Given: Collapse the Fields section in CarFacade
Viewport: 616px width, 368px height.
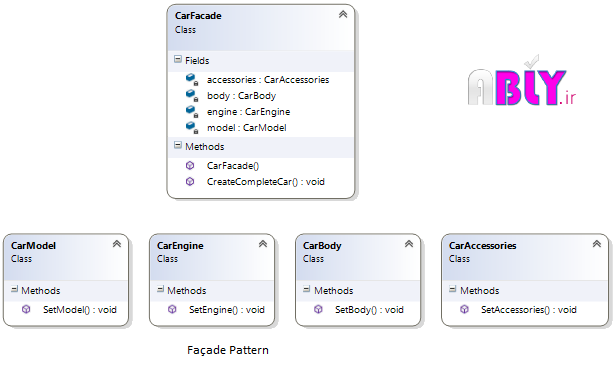Looking at the screenshot, I should (178, 59).
